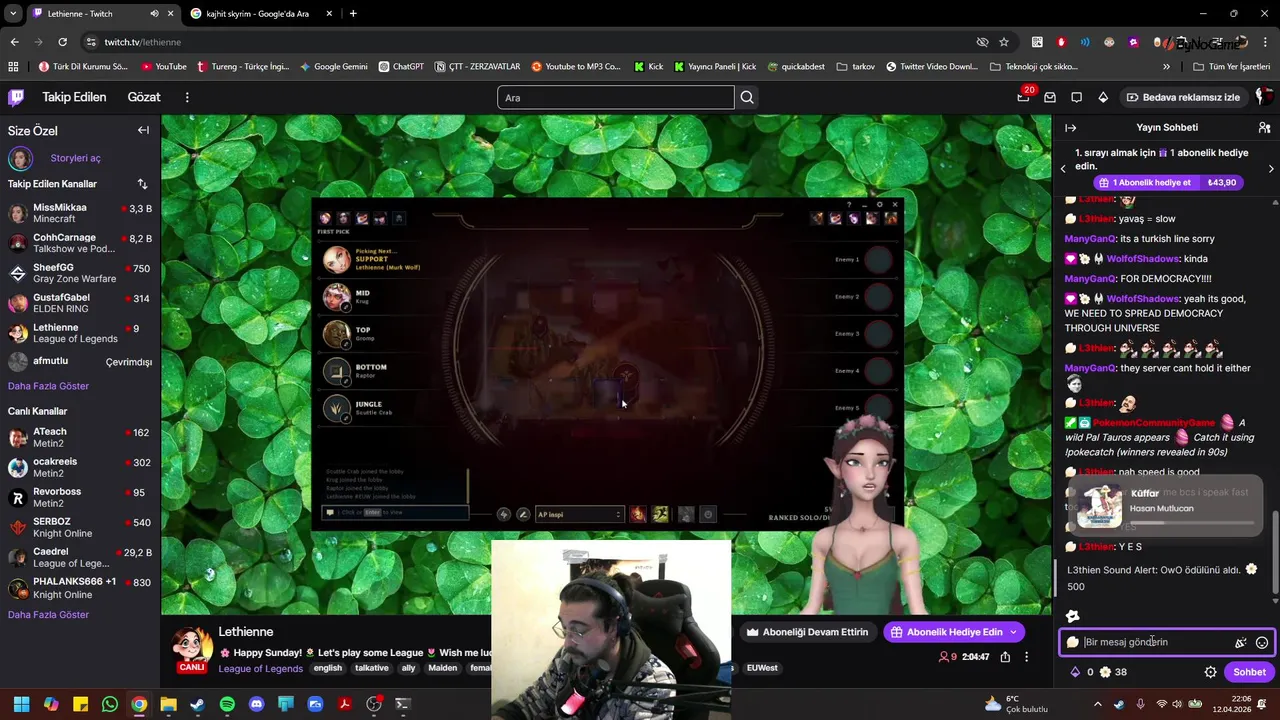Click Aboneliği Devam Ettirin button
Viewport: 1280px width, 720px height.
(807, 632)
